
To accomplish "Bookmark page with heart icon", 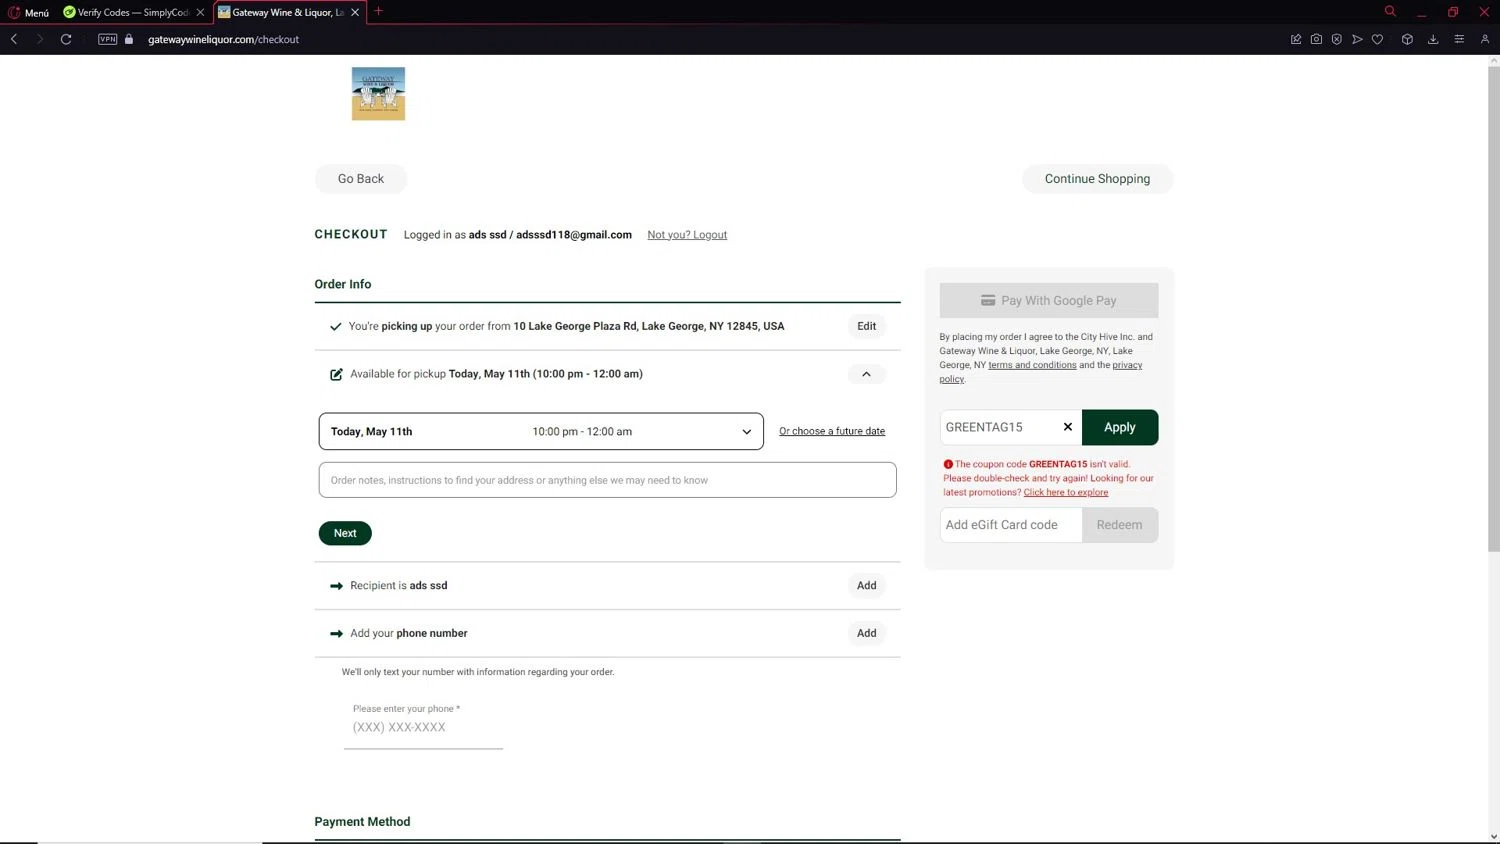I will pos(1377,39).
